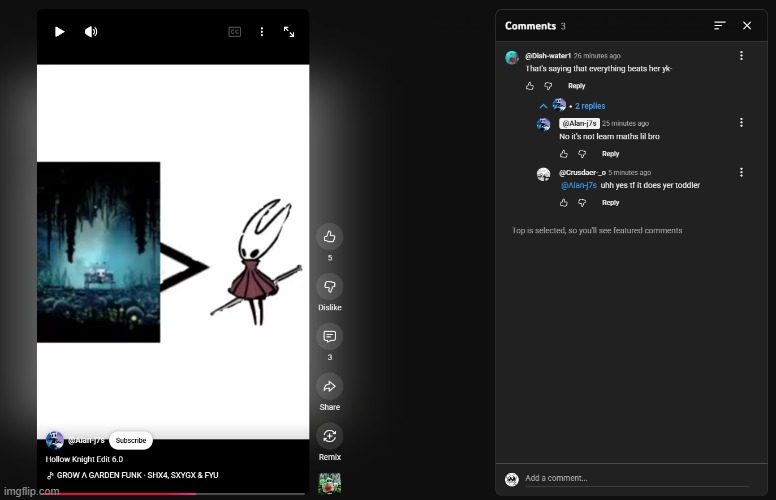Like the @Dish-water1 comment
776x500 pixels.
530,86
